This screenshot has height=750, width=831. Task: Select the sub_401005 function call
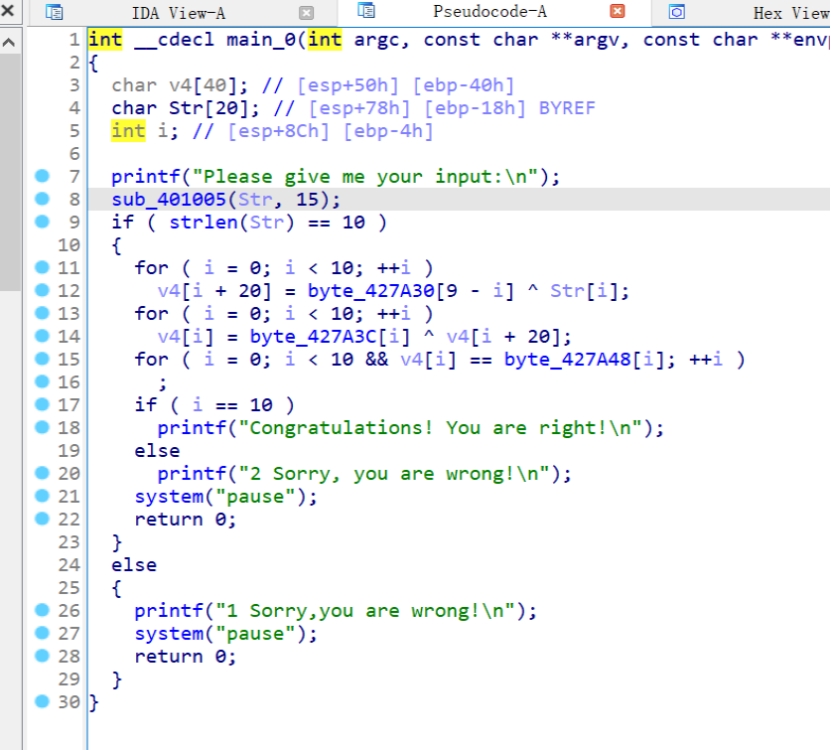click(169, 199)
